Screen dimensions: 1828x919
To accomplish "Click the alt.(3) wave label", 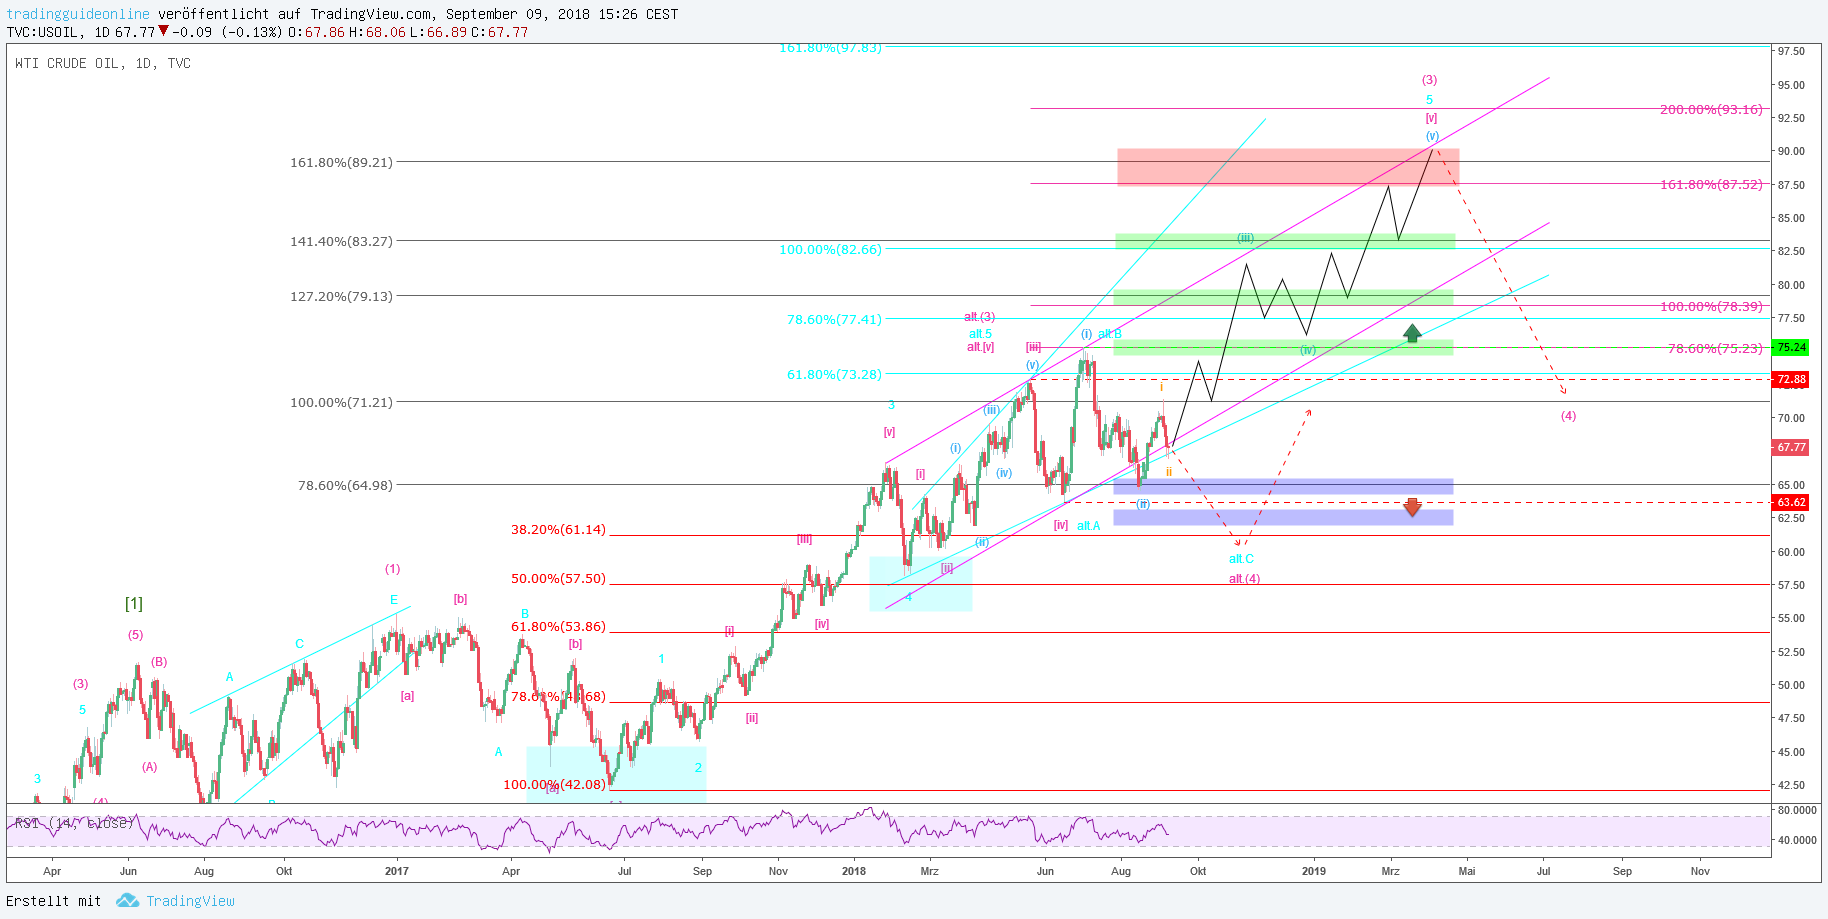I will click(980, 317).
